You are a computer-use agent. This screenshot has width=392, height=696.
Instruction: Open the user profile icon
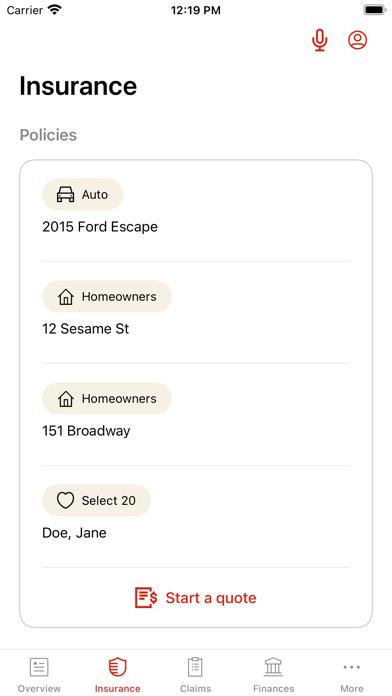tap(357, 40)
